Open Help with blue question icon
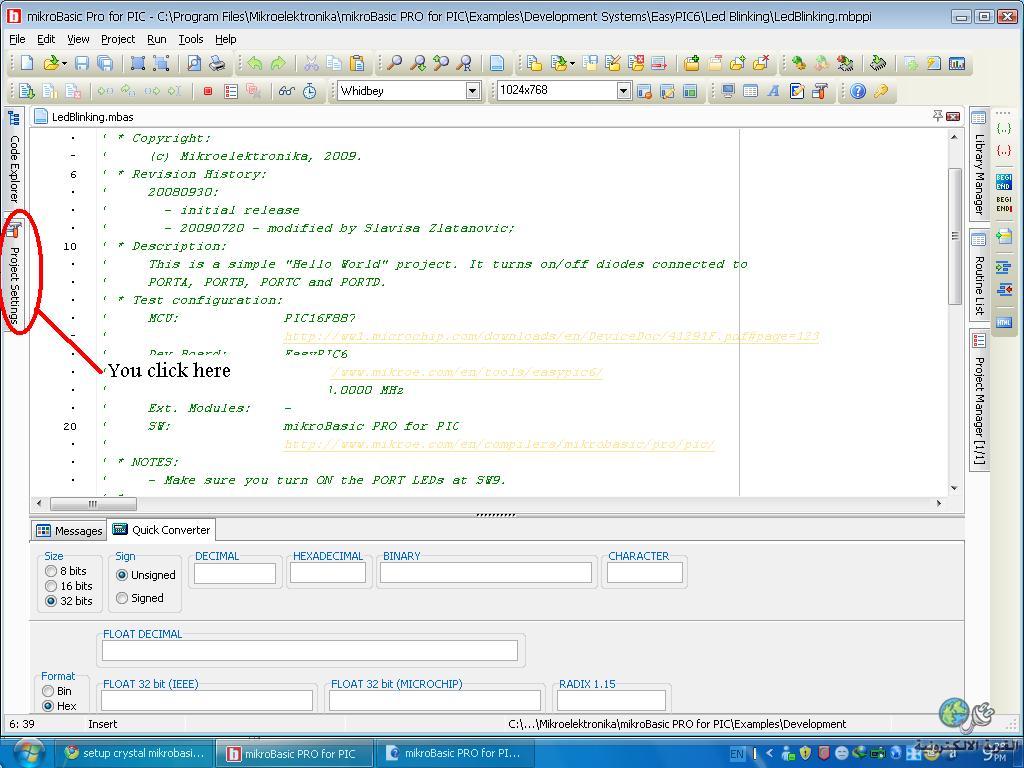This screenshot has width=1024, height=768. [858, 91]
